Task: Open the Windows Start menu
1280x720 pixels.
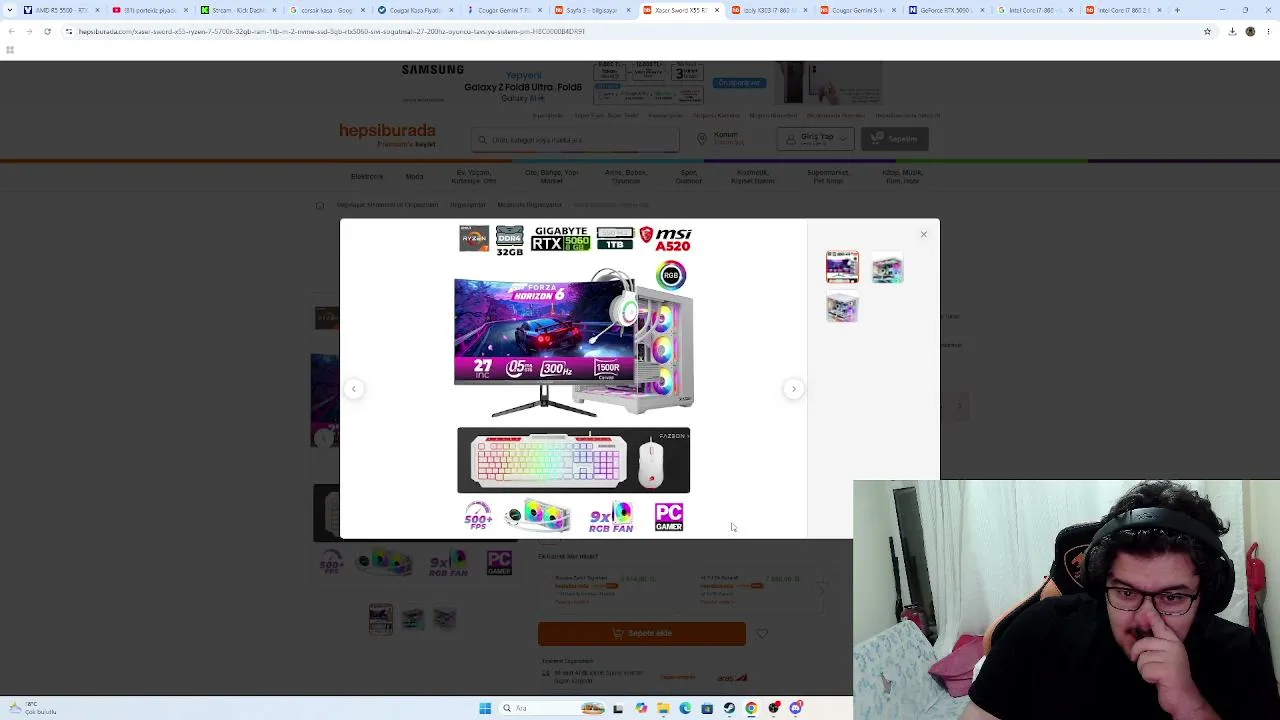Action: tap(485, 708)
